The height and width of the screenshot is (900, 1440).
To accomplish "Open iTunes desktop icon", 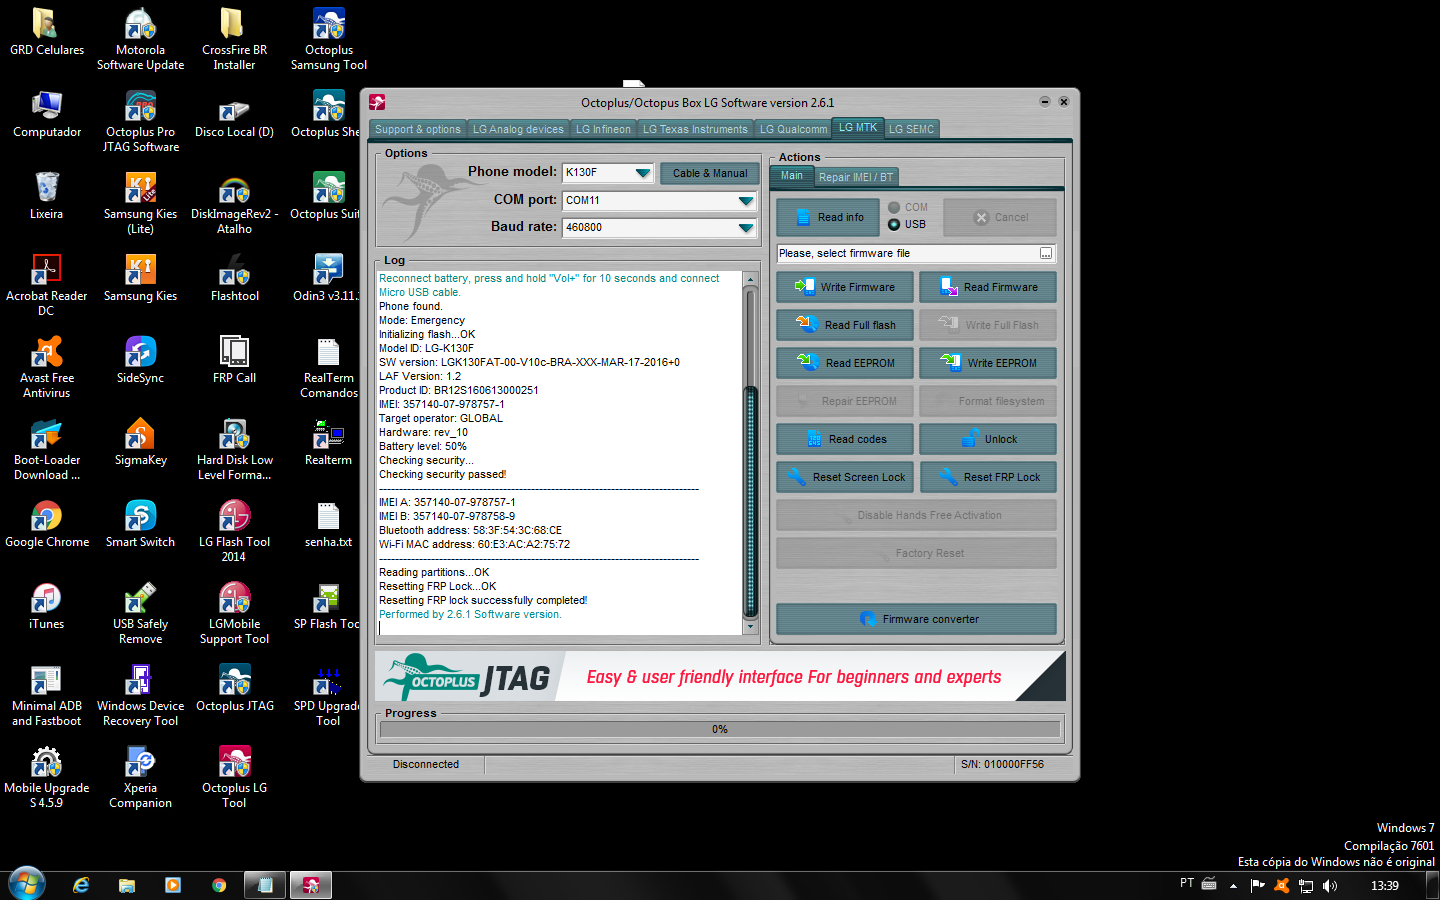I will 46,606.
